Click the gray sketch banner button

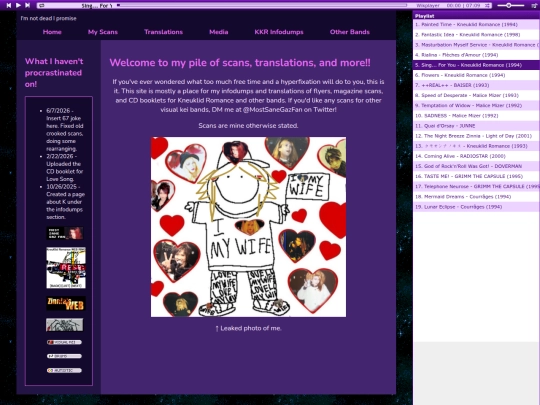coord(65,325)
